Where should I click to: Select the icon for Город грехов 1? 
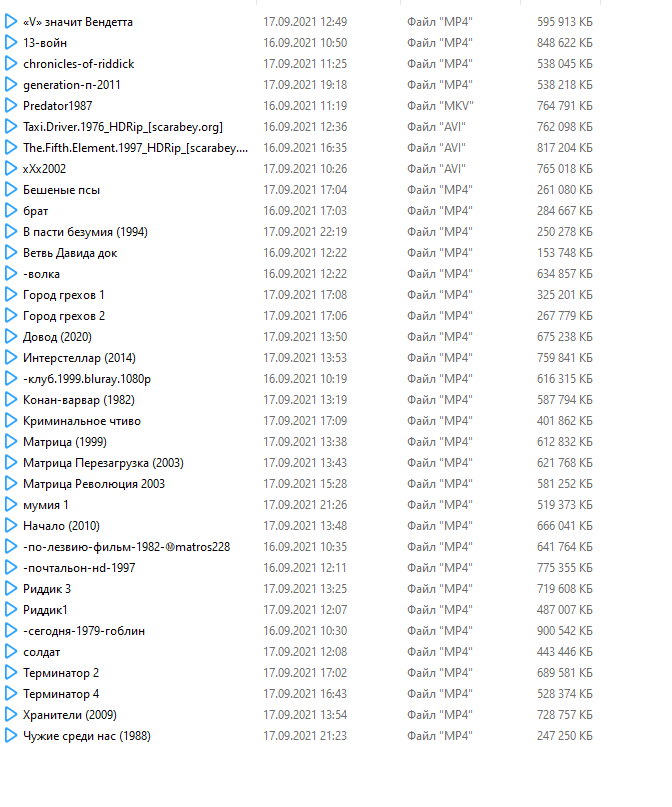pos(11,294)
